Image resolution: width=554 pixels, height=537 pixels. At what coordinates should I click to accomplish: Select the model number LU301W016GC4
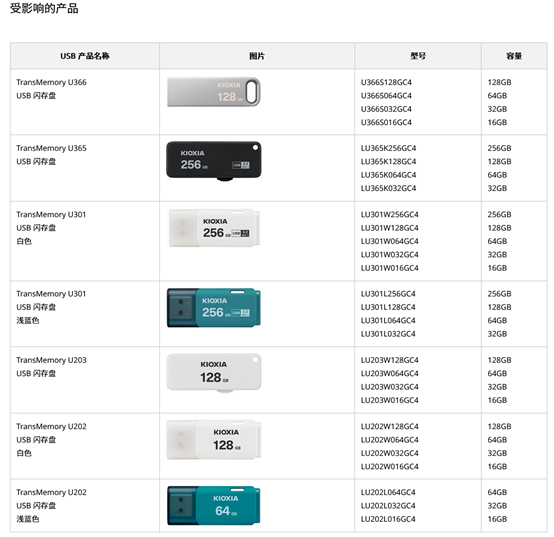coord(389,268)
